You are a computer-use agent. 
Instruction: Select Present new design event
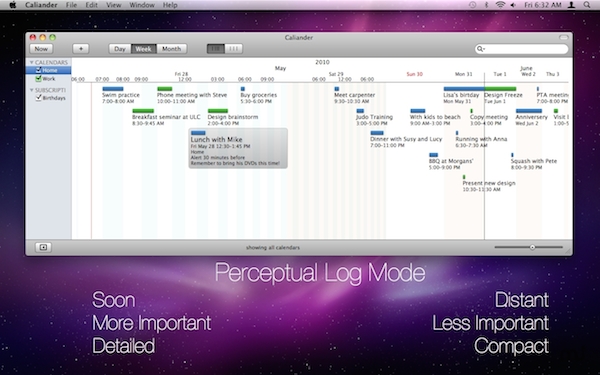pyautogui.click(x=489, y=184)
